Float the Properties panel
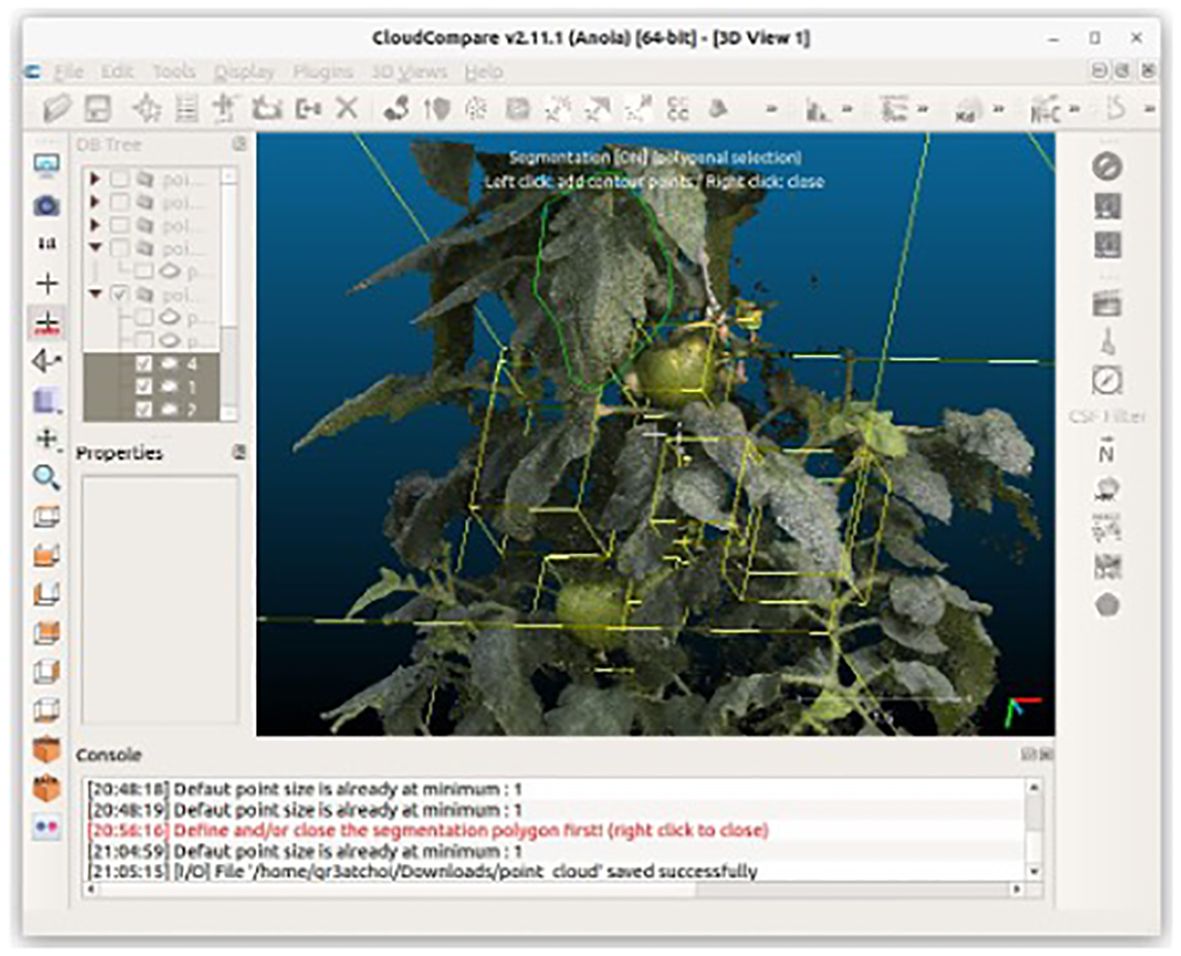The height and width of the screenshot is (956, 1181). (x=239, y=452)
